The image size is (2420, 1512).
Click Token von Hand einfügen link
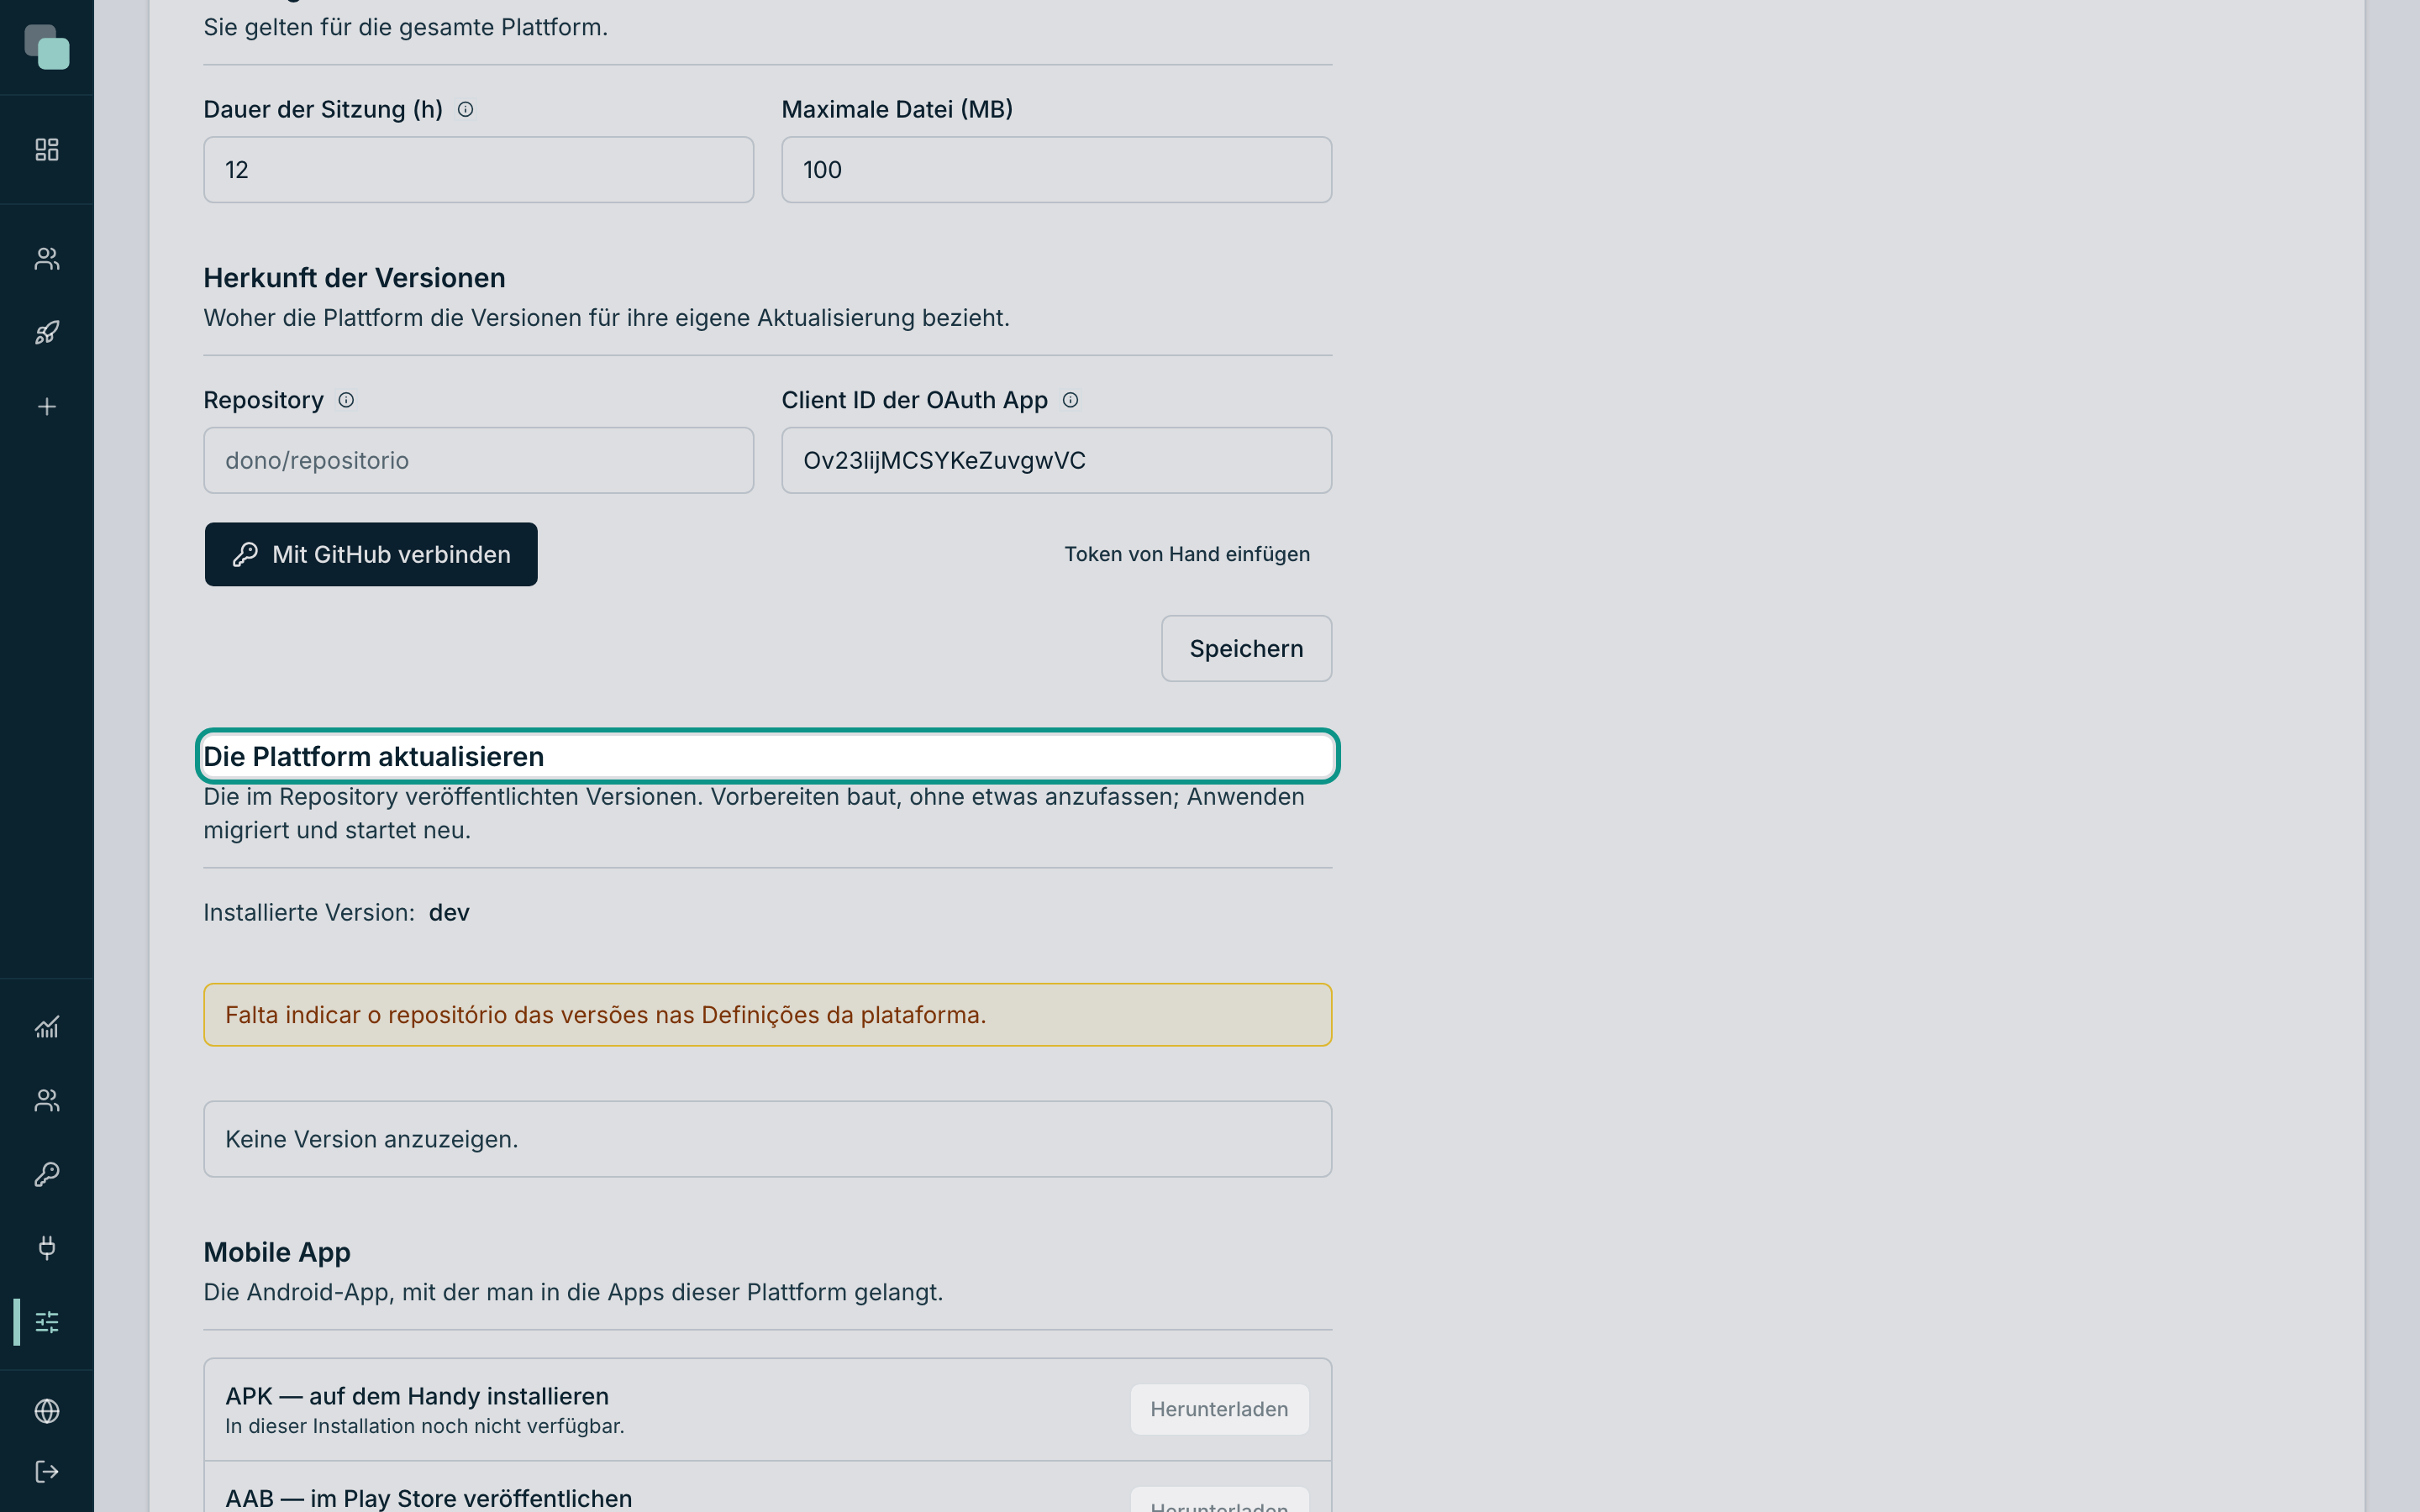(1187, 554)
